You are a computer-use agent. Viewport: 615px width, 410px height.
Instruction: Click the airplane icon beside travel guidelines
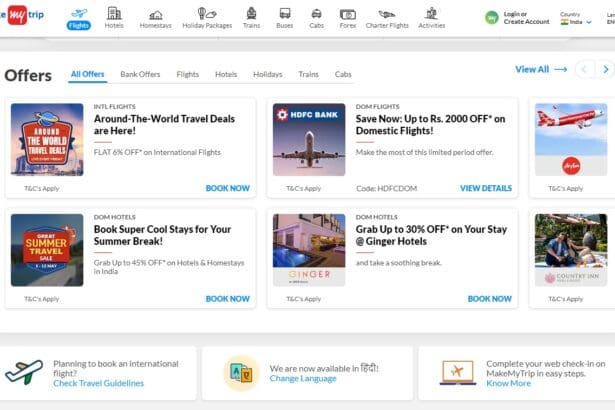point(24,372)
